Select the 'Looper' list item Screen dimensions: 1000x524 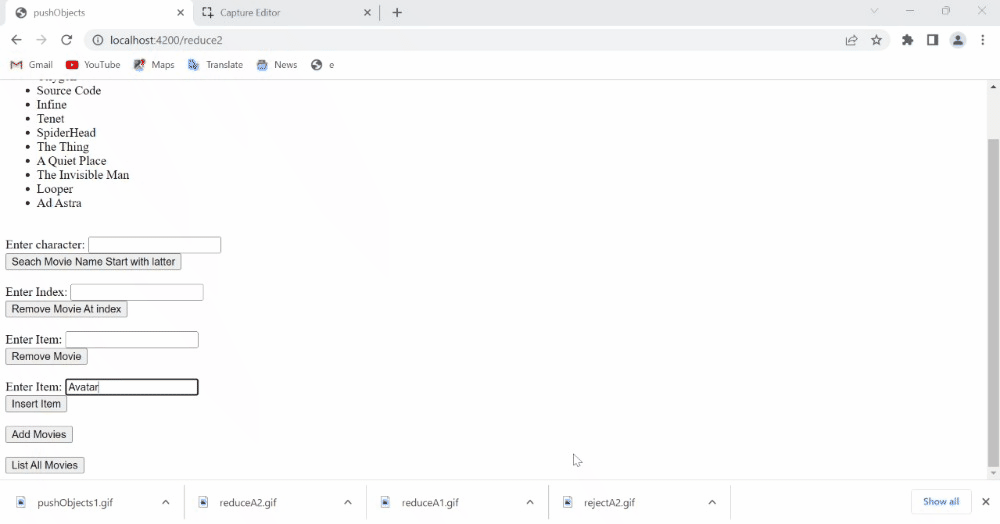click(55, 189)
